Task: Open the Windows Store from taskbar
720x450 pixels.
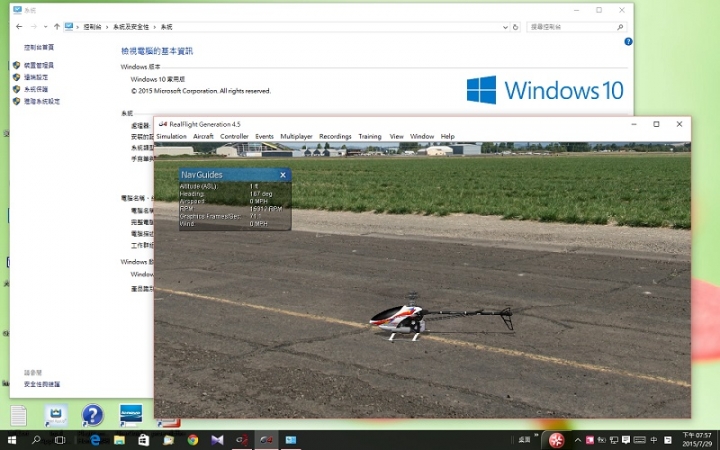Action: pyautogui.click(x=144, y=440)
